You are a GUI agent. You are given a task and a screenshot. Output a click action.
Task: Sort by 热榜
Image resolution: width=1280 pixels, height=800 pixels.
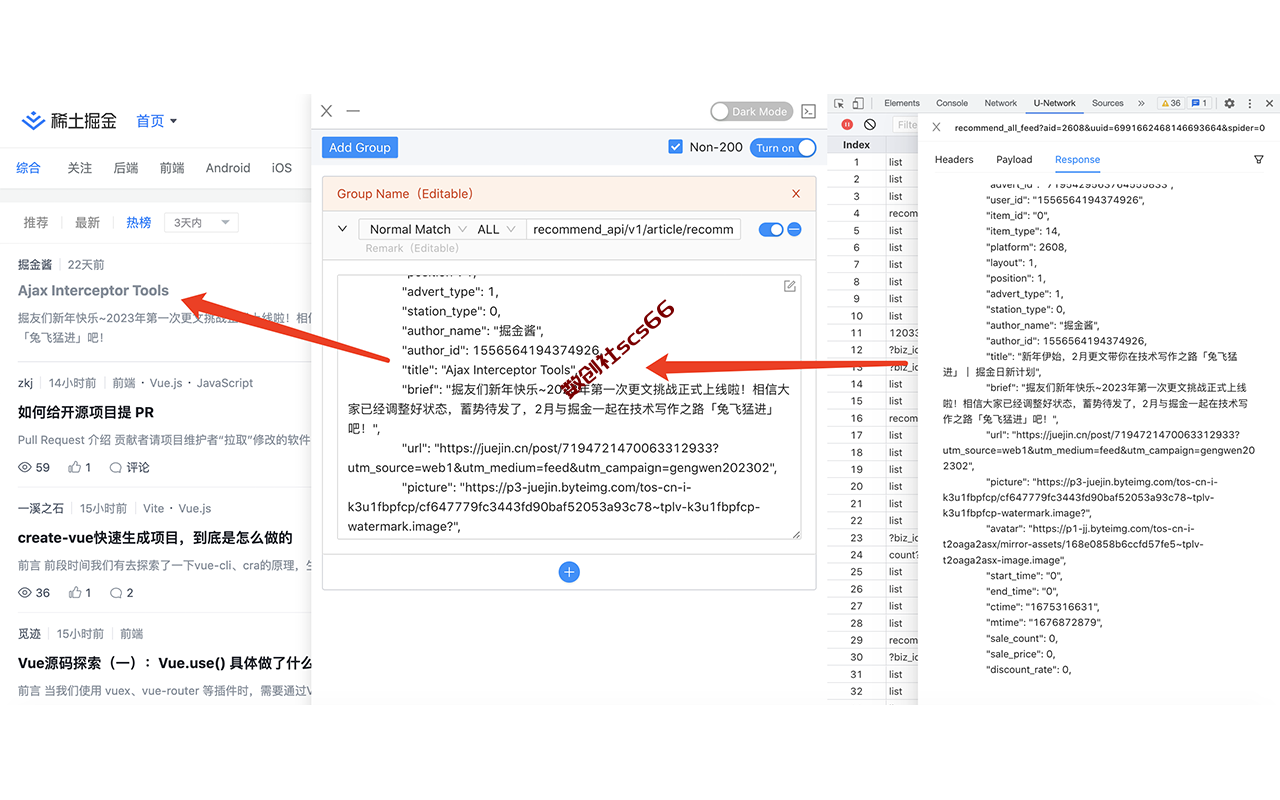pyautogui.click(x=139, y=222)
